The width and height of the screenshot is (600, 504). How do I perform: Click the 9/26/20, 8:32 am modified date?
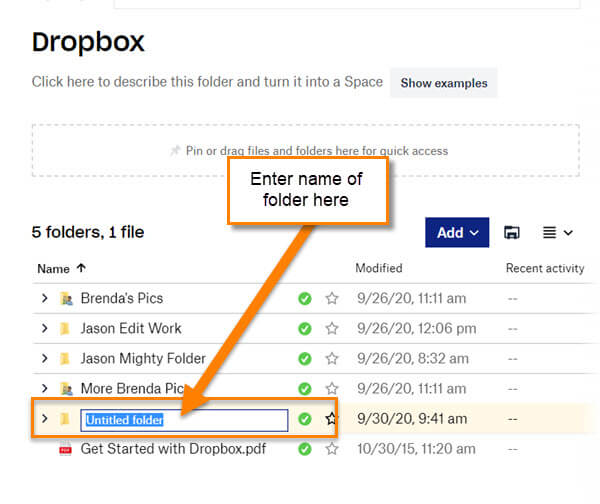pos(413,359)
